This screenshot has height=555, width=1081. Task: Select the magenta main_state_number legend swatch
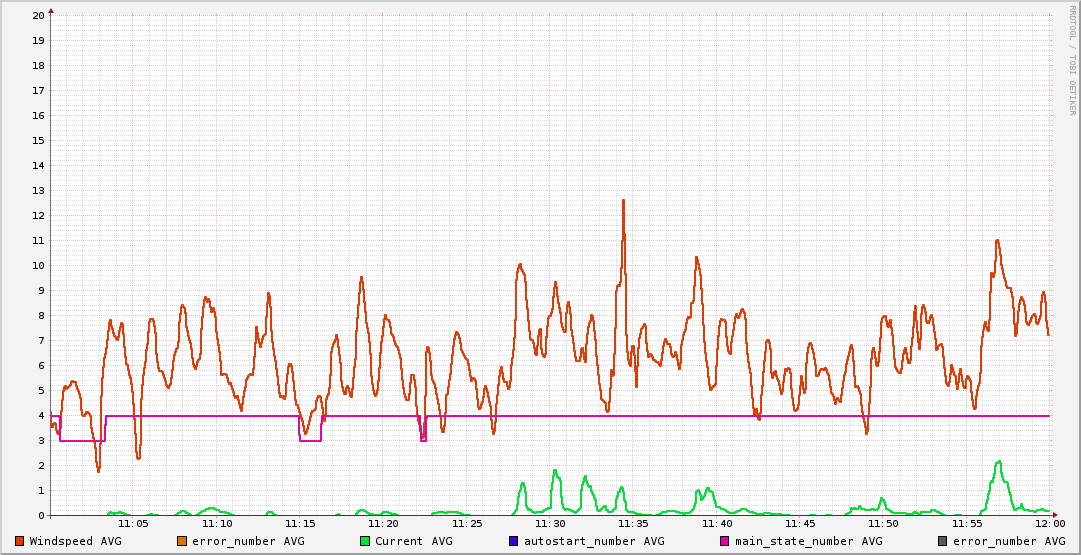point(725,541)
